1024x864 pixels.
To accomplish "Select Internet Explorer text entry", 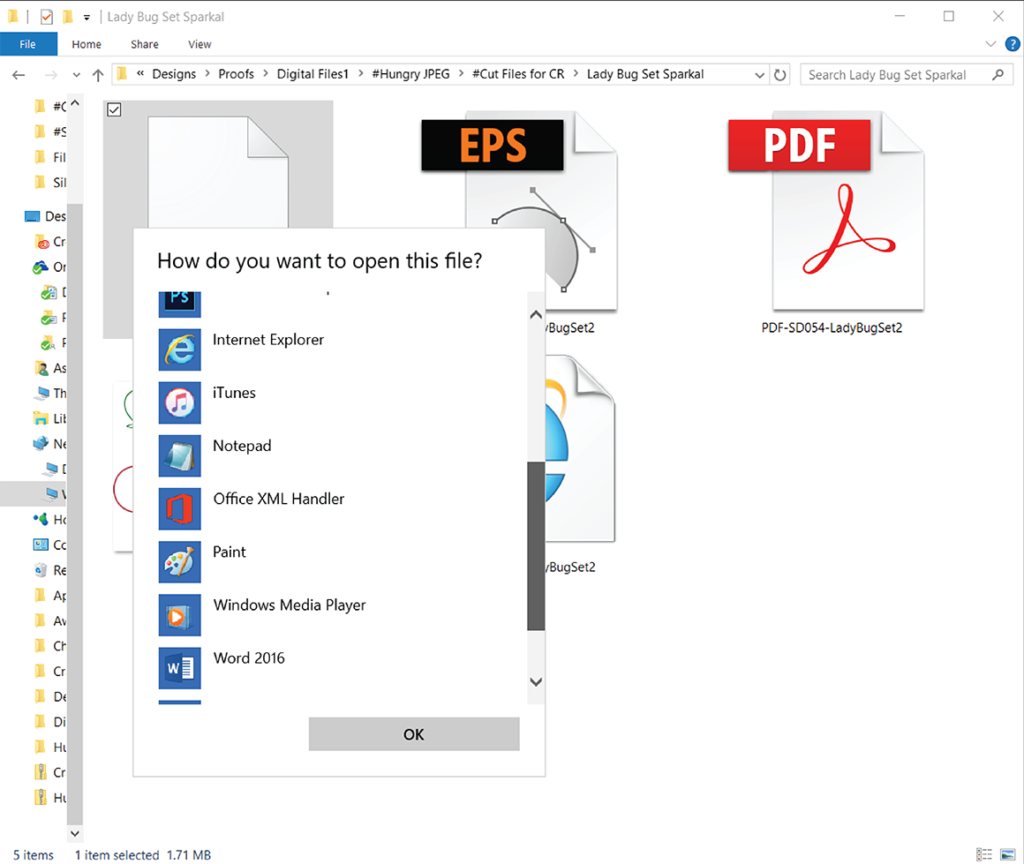I will (268, 340).
